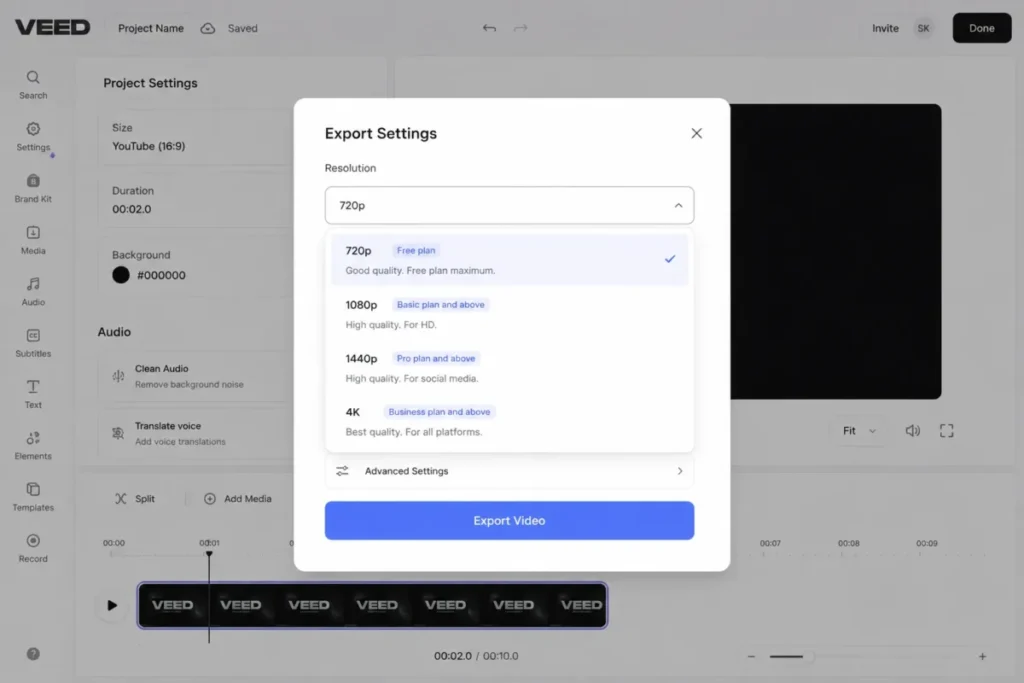Click the #000000 background hex value
Image resolution: width=1024 pixels, height=683 pixels.
pos(161,275)
